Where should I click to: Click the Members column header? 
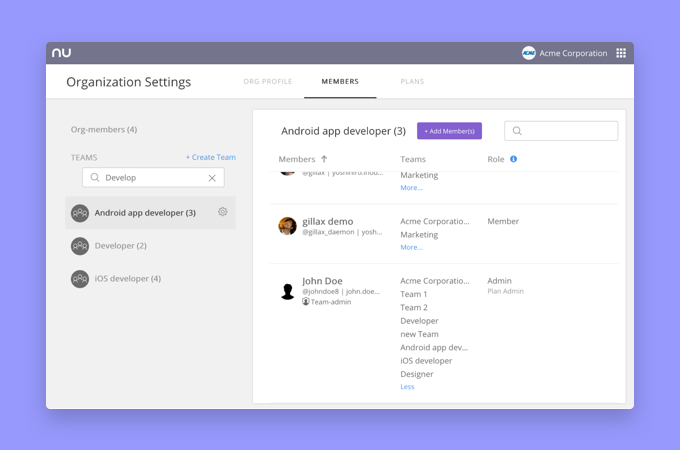tap(297, 159)
